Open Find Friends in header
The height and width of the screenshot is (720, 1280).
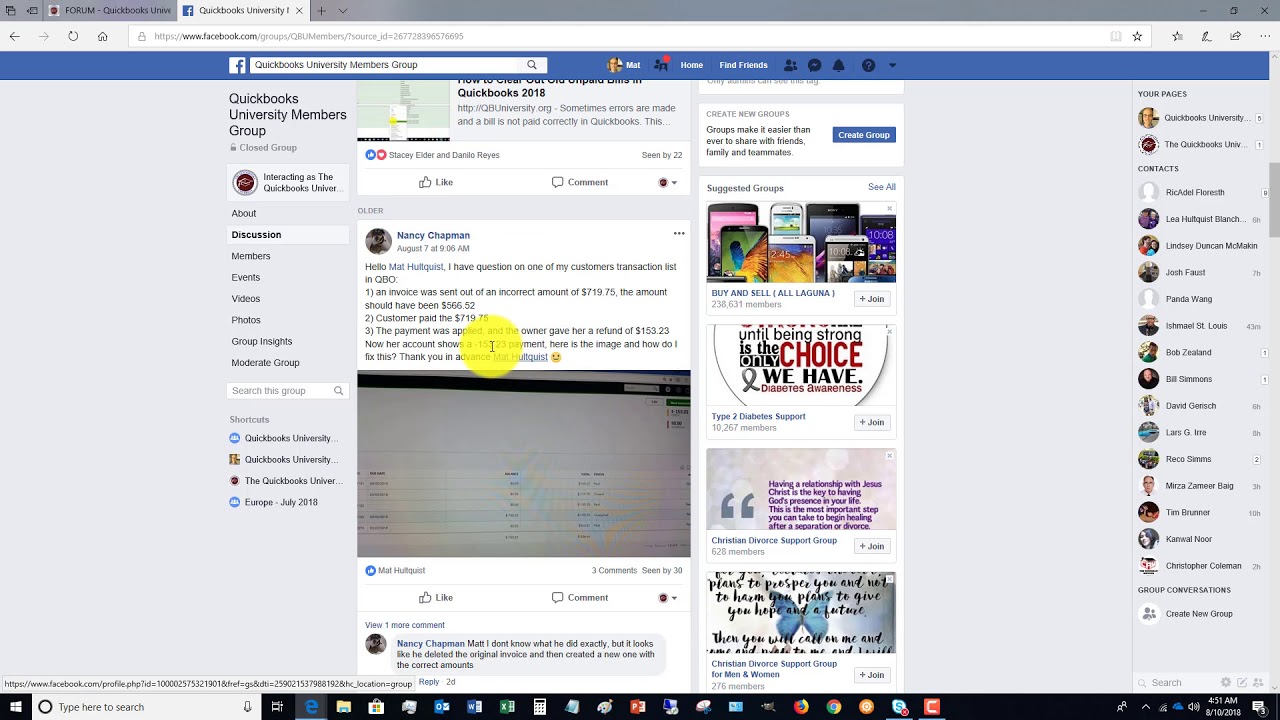coord(743,65)
